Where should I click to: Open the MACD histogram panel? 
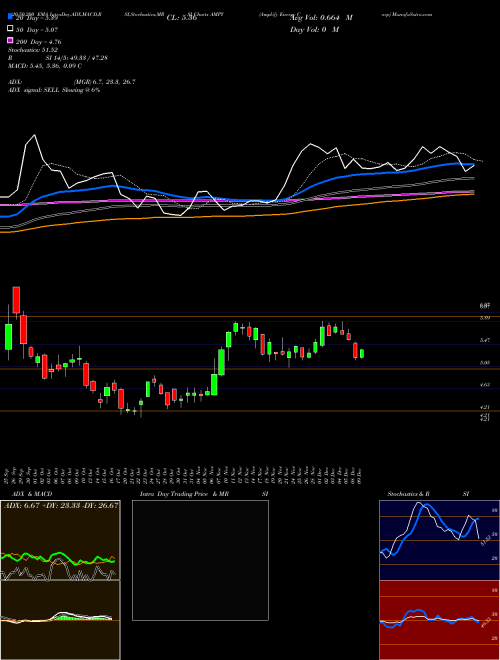pyautogui.click(x=60, y=620)
